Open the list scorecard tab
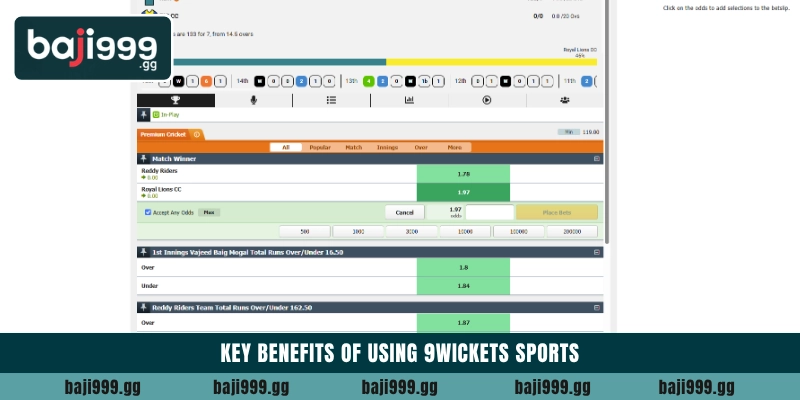 (331, 100)
